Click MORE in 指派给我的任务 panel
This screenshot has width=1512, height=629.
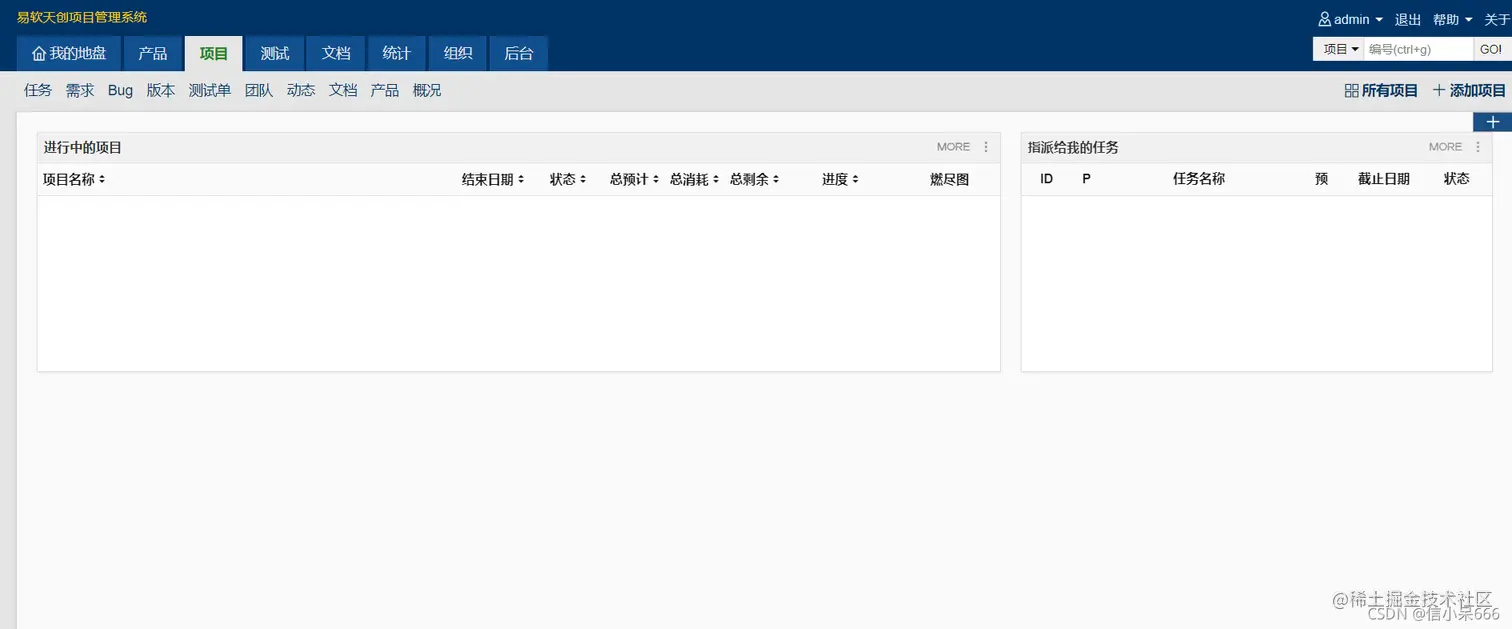pos(1445,147)
